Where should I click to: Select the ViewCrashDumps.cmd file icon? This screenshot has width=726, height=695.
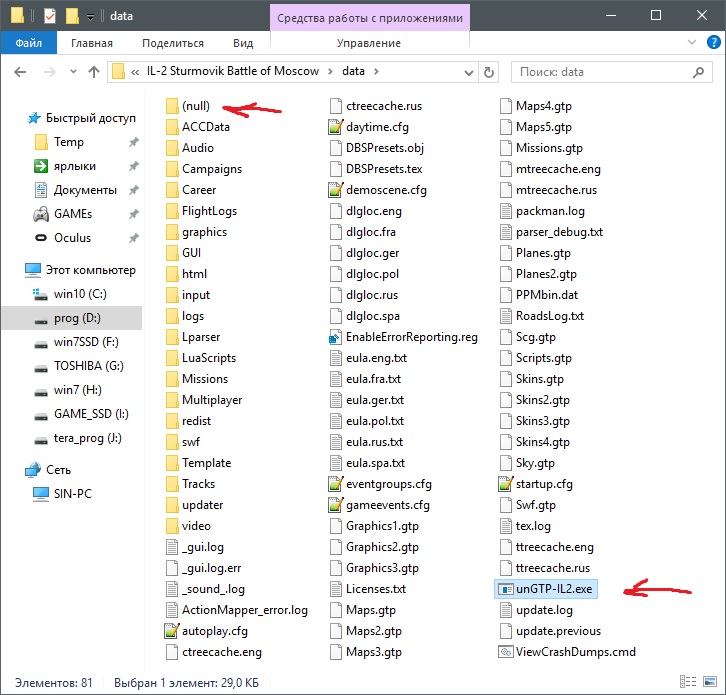coord(505,652)
